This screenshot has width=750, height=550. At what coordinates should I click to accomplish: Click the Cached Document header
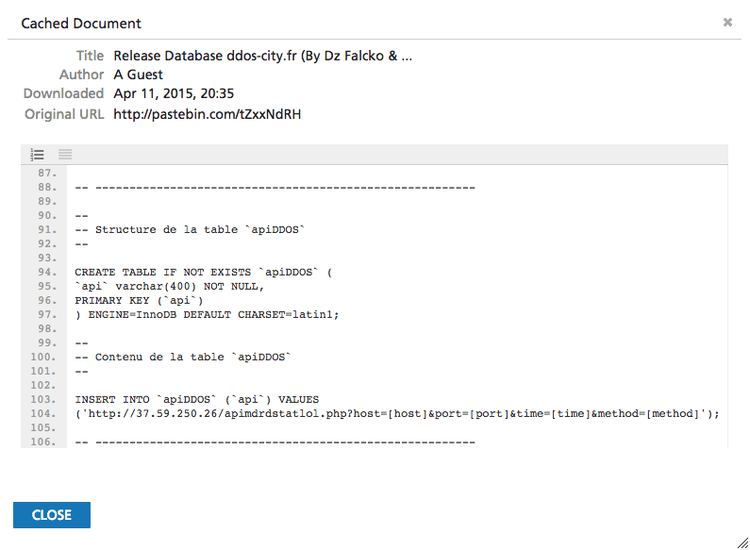pos(81,23)
